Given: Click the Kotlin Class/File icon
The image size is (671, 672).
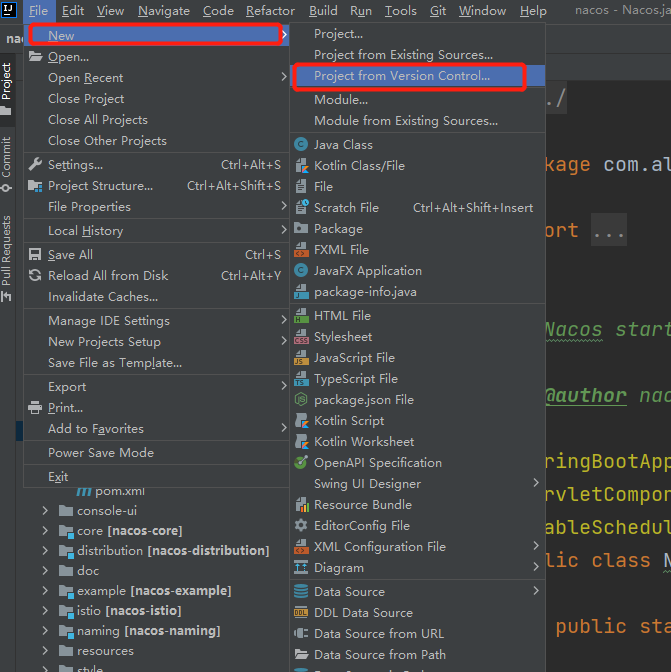Looking at the screenshot, I should click(x=302, y=165).
